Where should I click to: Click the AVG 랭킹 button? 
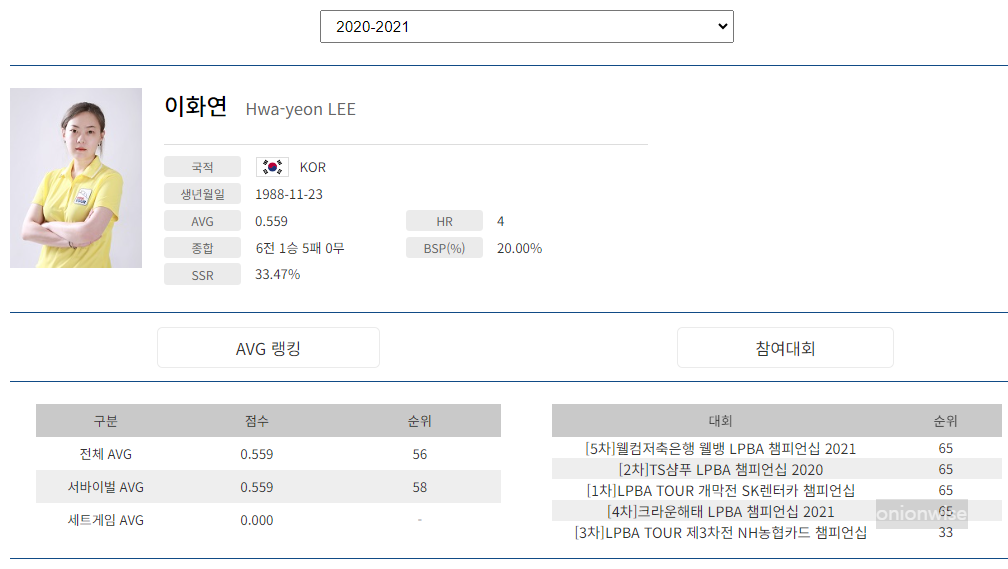pos(268,348)
